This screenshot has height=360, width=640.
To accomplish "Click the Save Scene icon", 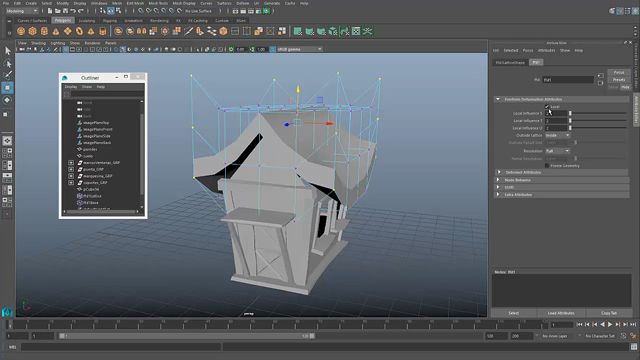I will pyautogui.click(x=64, y=11).
